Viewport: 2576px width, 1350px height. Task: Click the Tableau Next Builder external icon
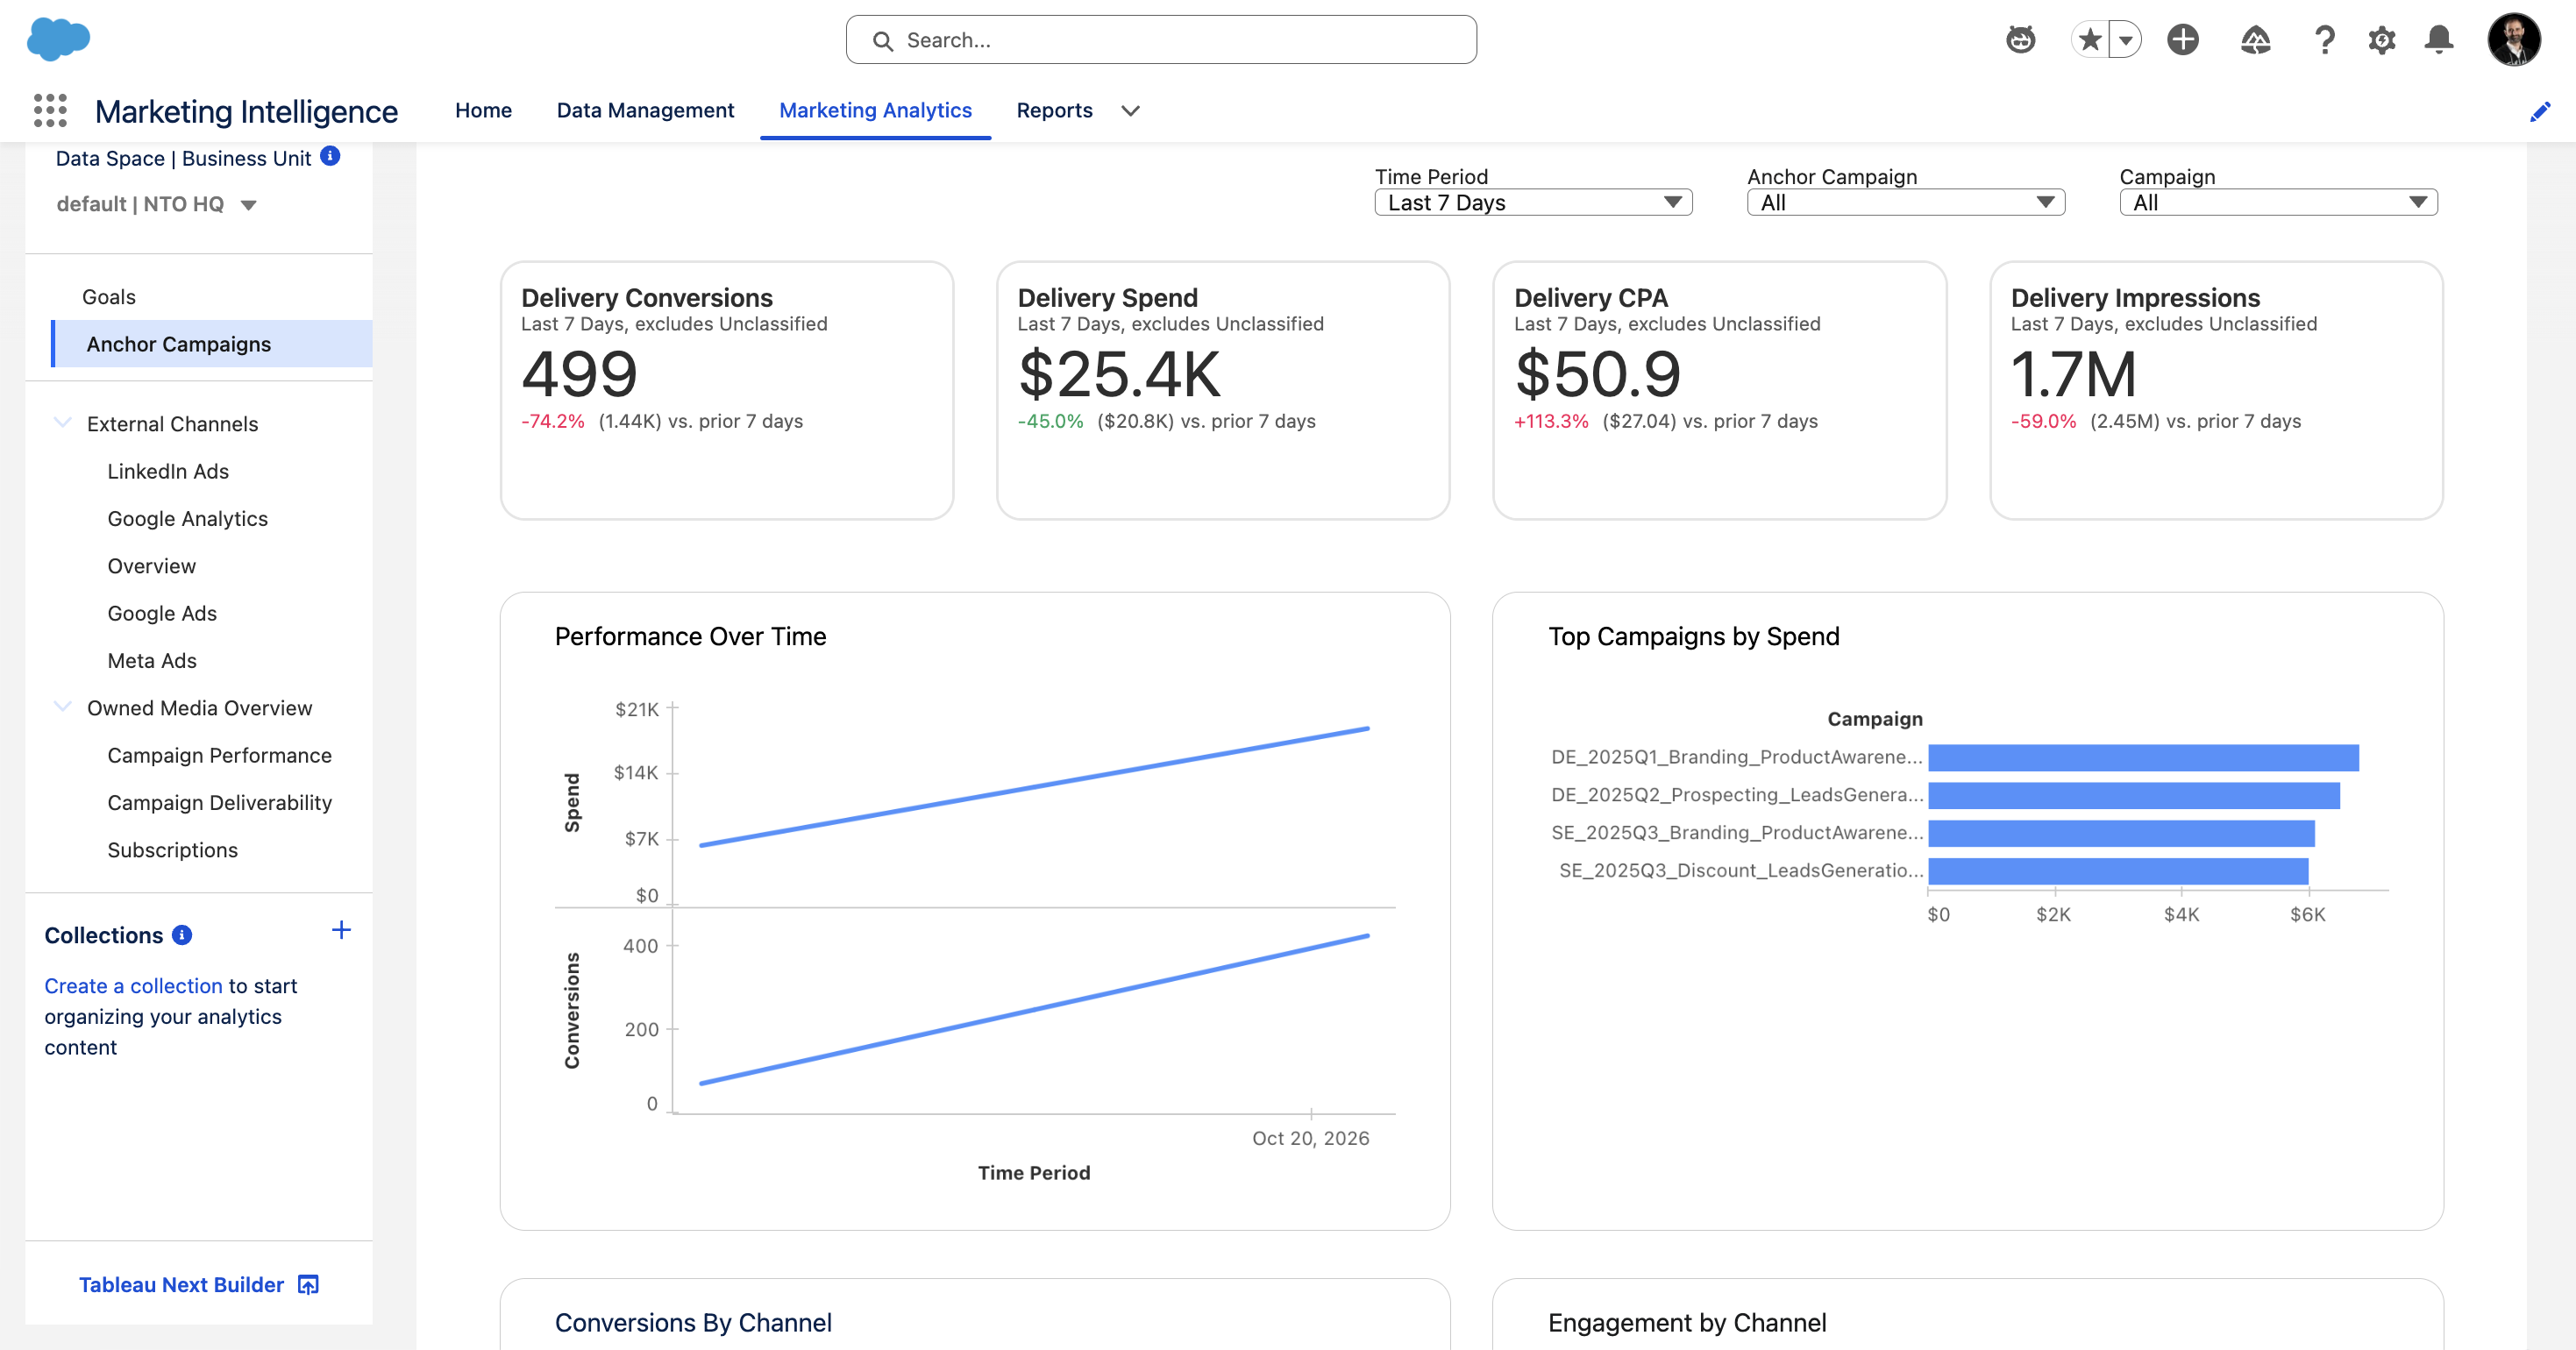pyautogui.click(x=308, y=1285)
